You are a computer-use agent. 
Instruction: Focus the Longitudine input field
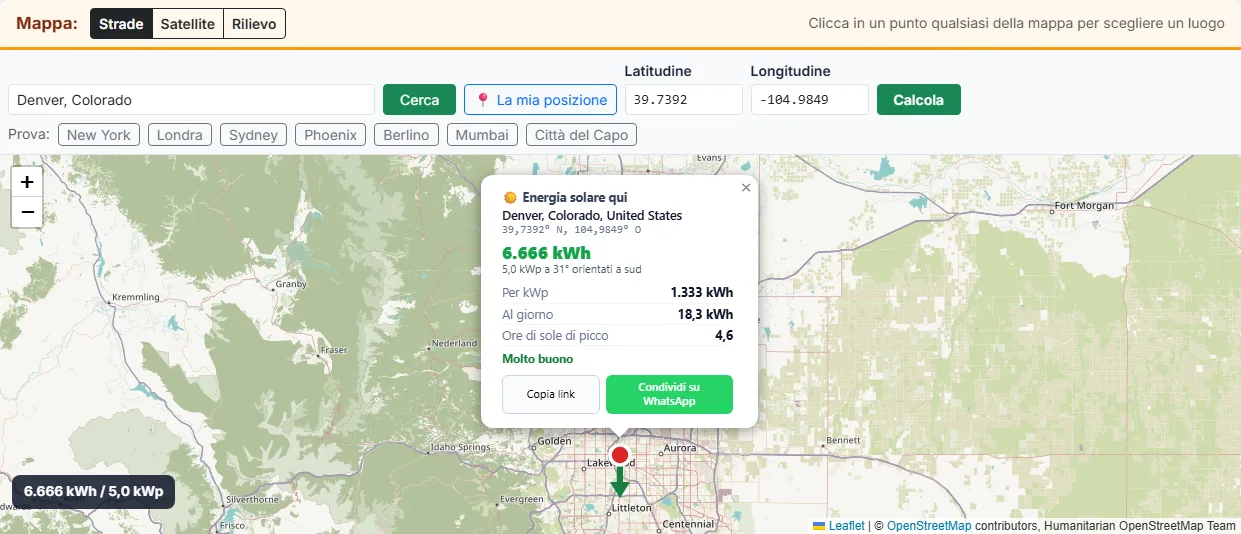coord(810,100)
